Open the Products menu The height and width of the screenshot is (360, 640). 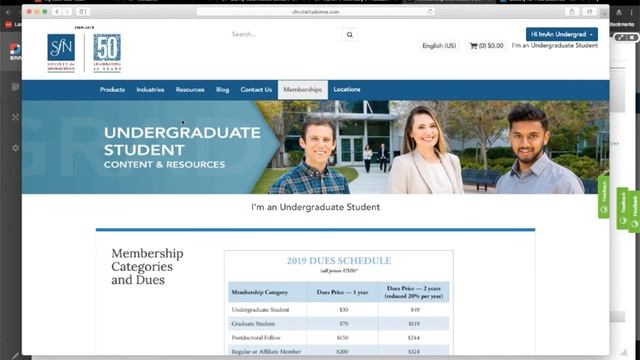[x=112, y=90]
